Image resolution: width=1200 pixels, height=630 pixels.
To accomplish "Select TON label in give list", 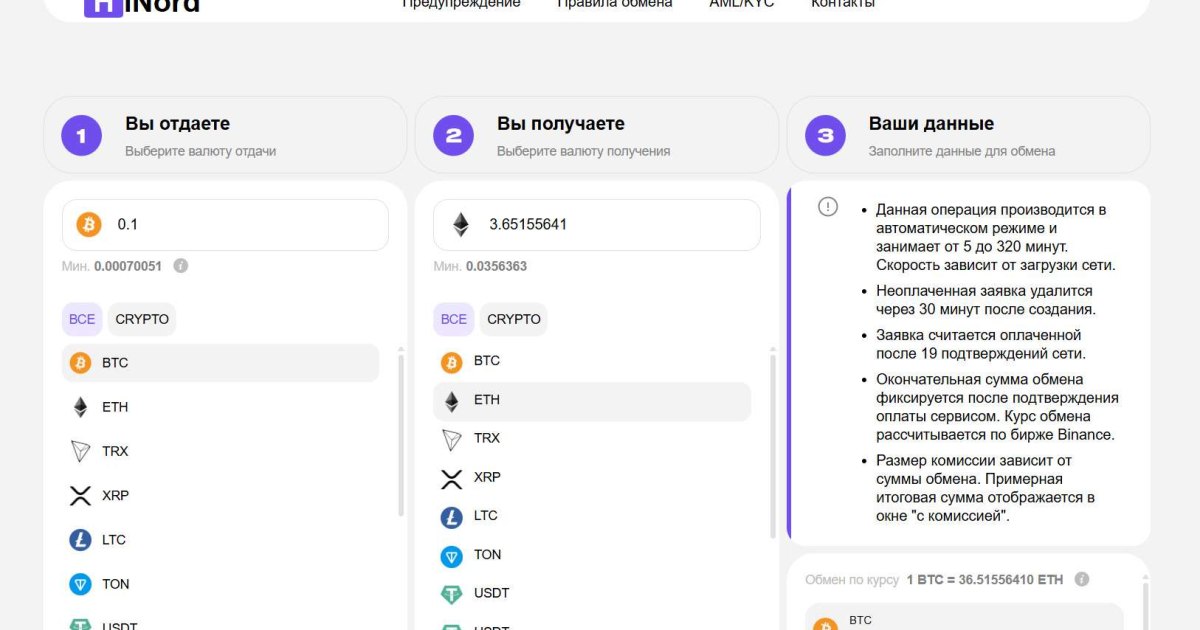I will pos(116,584).
